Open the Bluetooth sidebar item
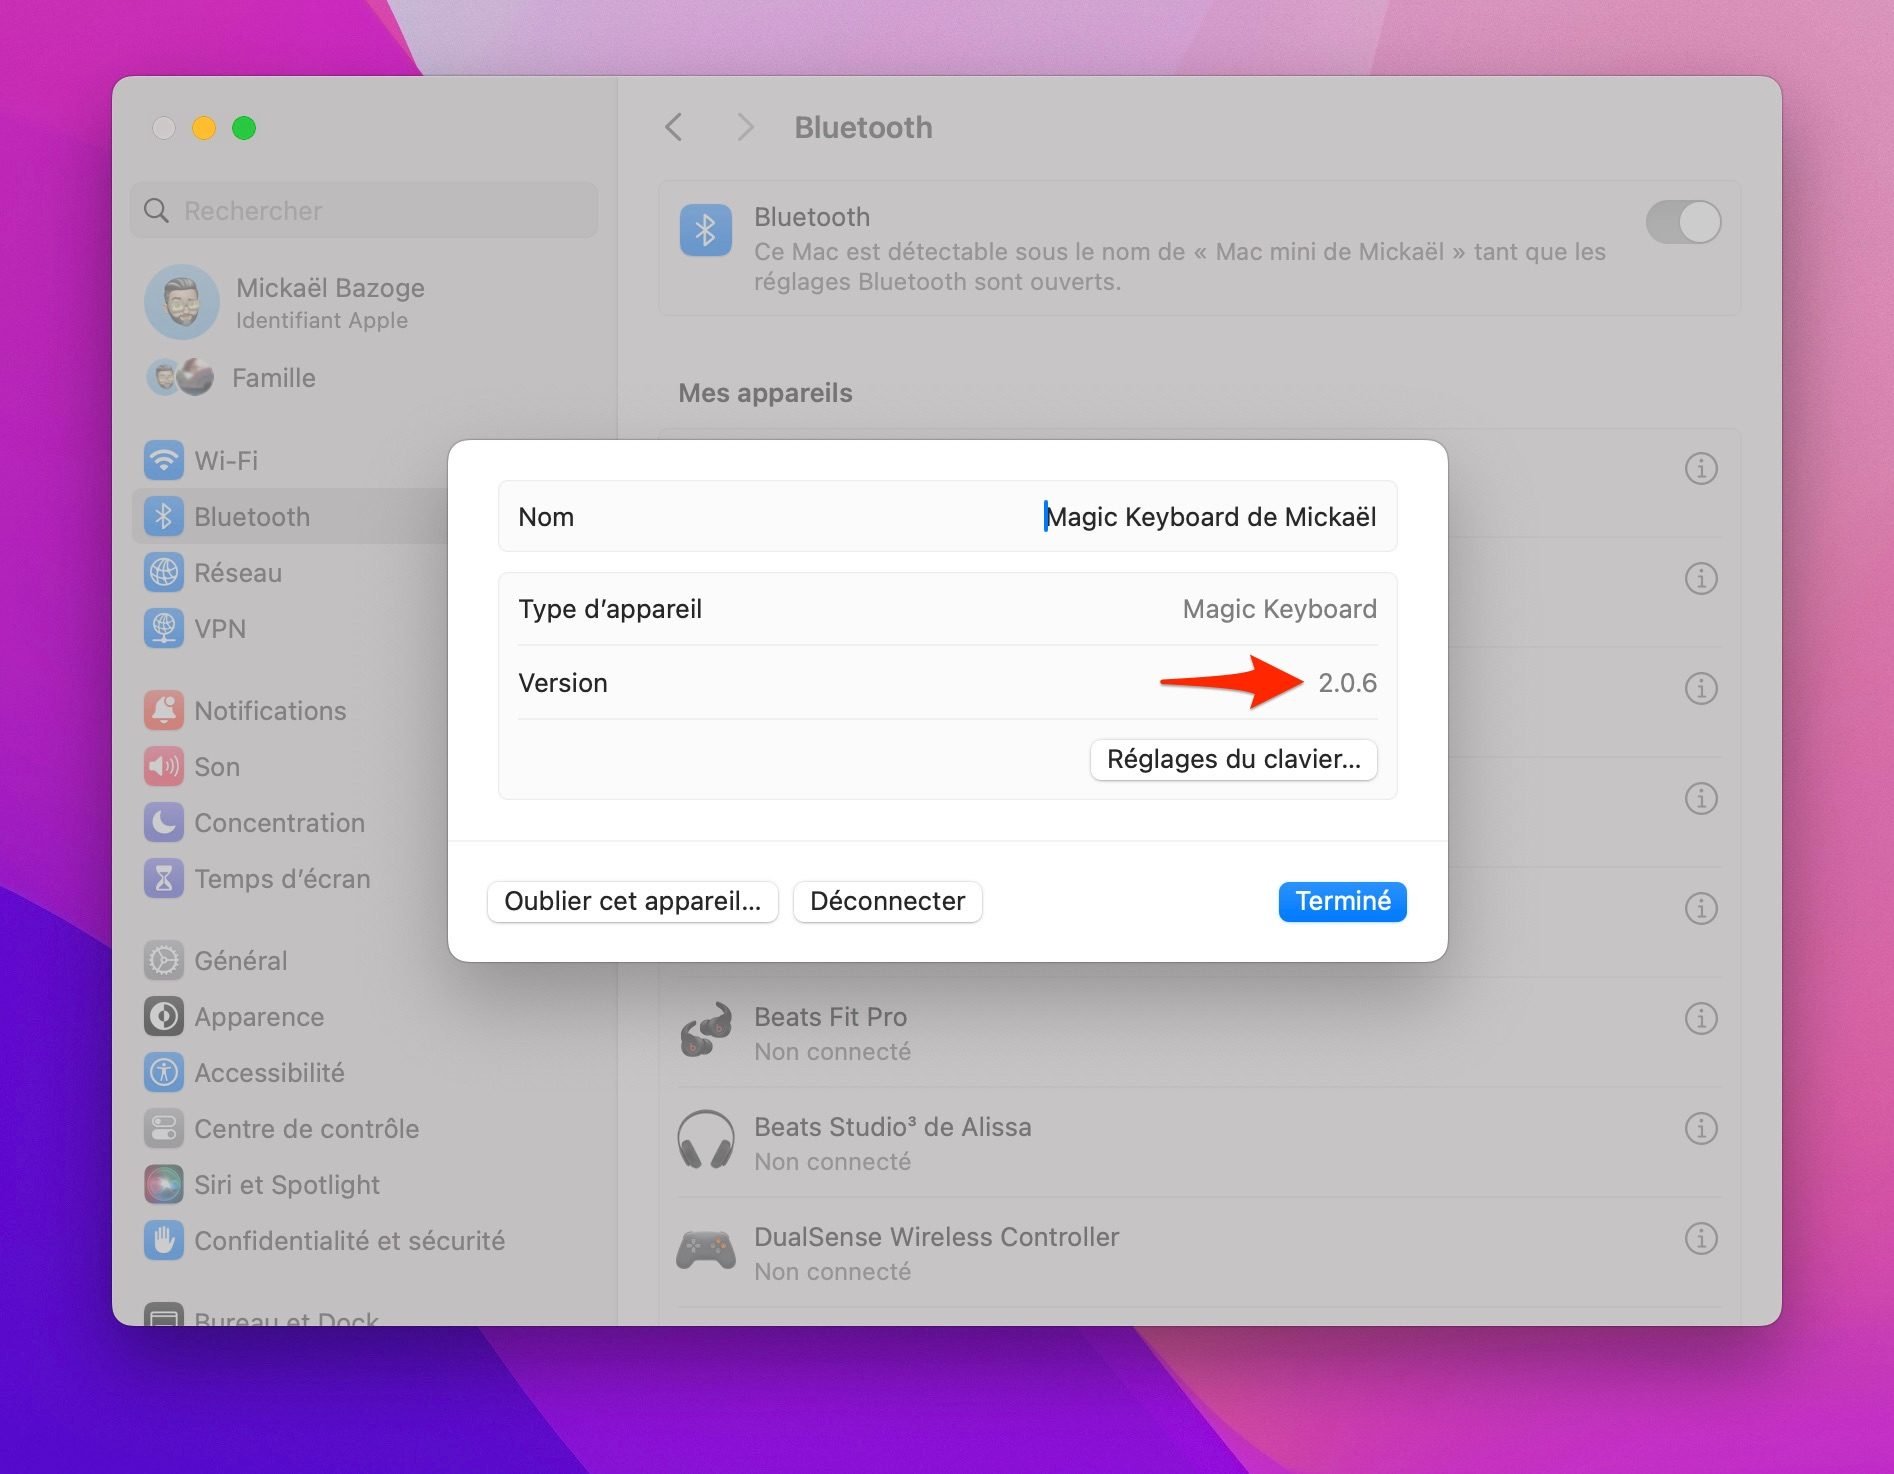Screen dimensions: 1894x1474 (290, 516)
